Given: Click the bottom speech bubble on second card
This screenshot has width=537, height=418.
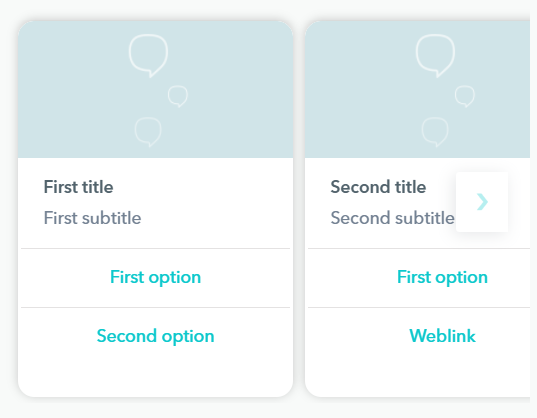Looking at the screenshot, I should [435, 132].
